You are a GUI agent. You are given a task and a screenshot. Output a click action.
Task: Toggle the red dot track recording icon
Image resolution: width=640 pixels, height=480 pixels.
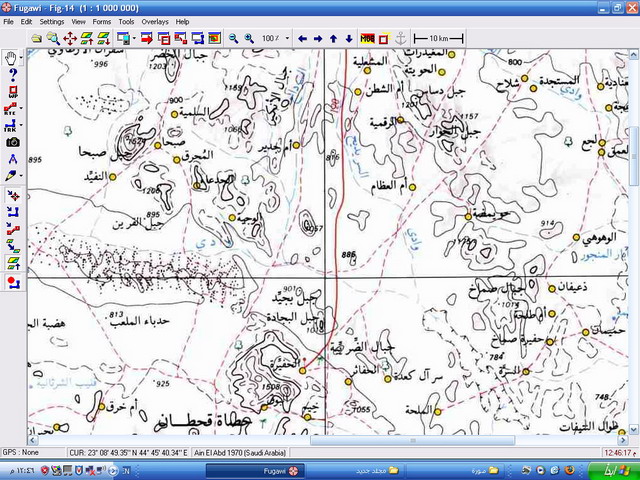13,282
